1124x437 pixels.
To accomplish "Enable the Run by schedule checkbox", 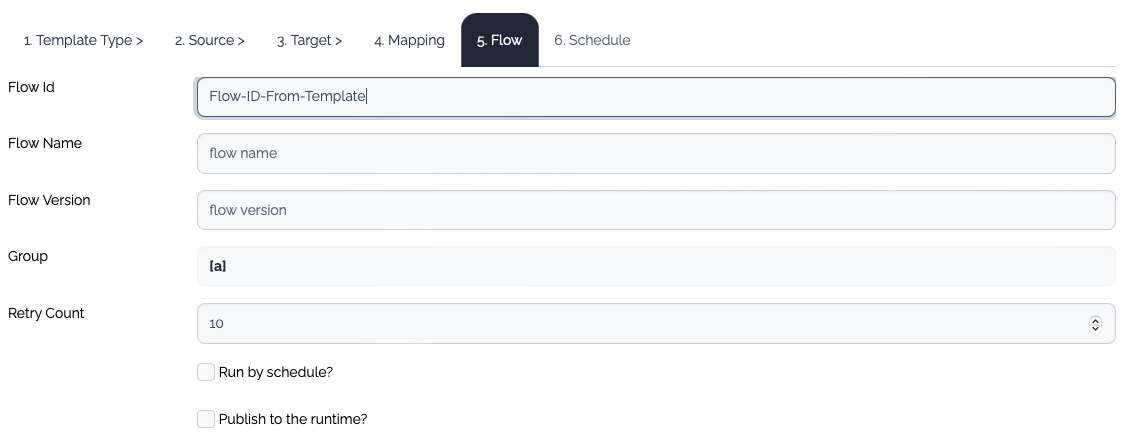I will point(206,372).
